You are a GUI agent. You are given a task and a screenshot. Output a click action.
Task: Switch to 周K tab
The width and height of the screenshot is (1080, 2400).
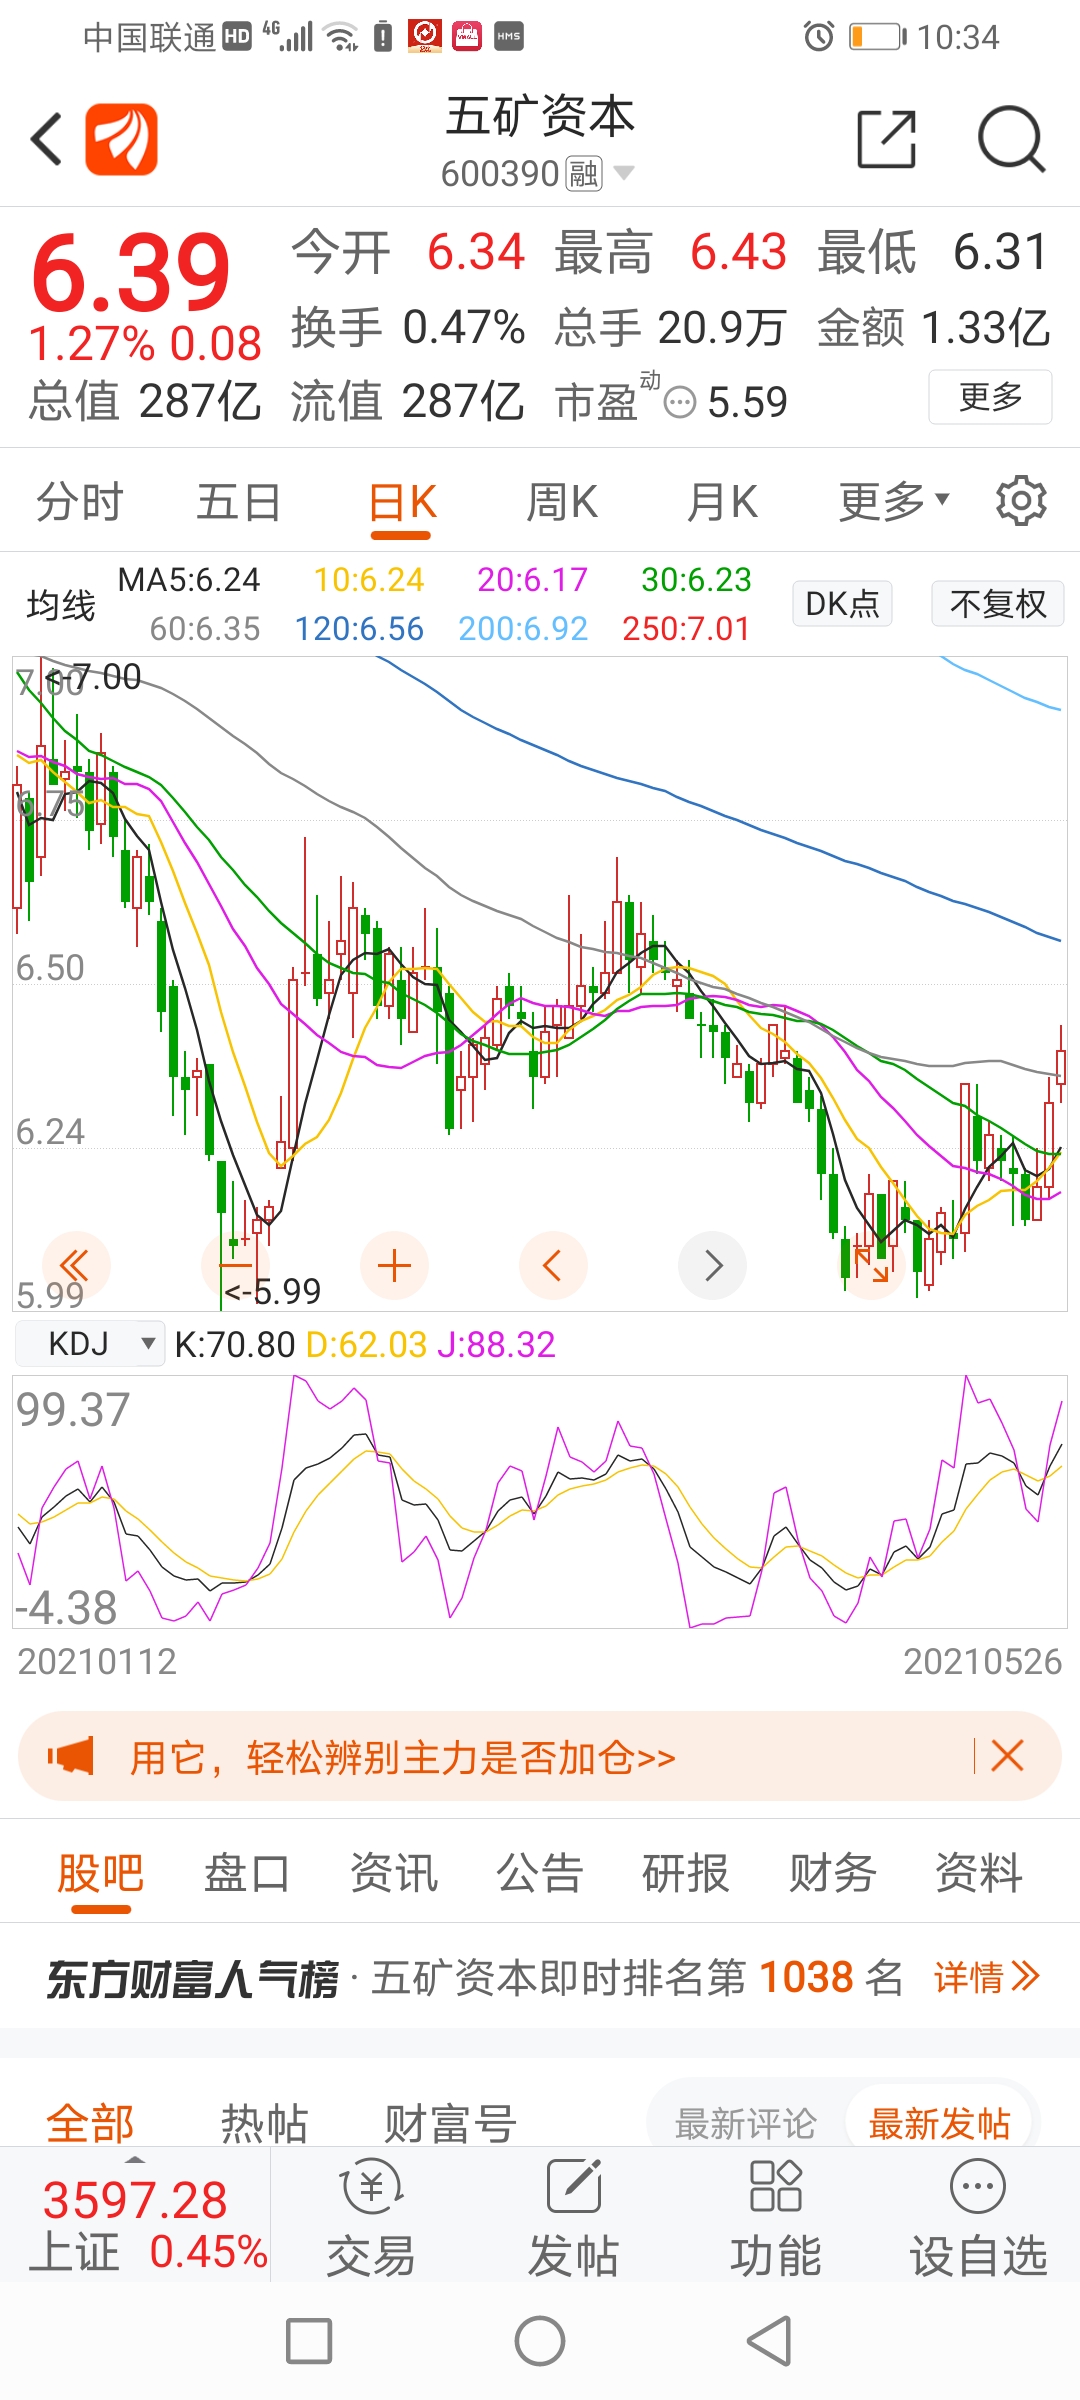tap(562, 501)
